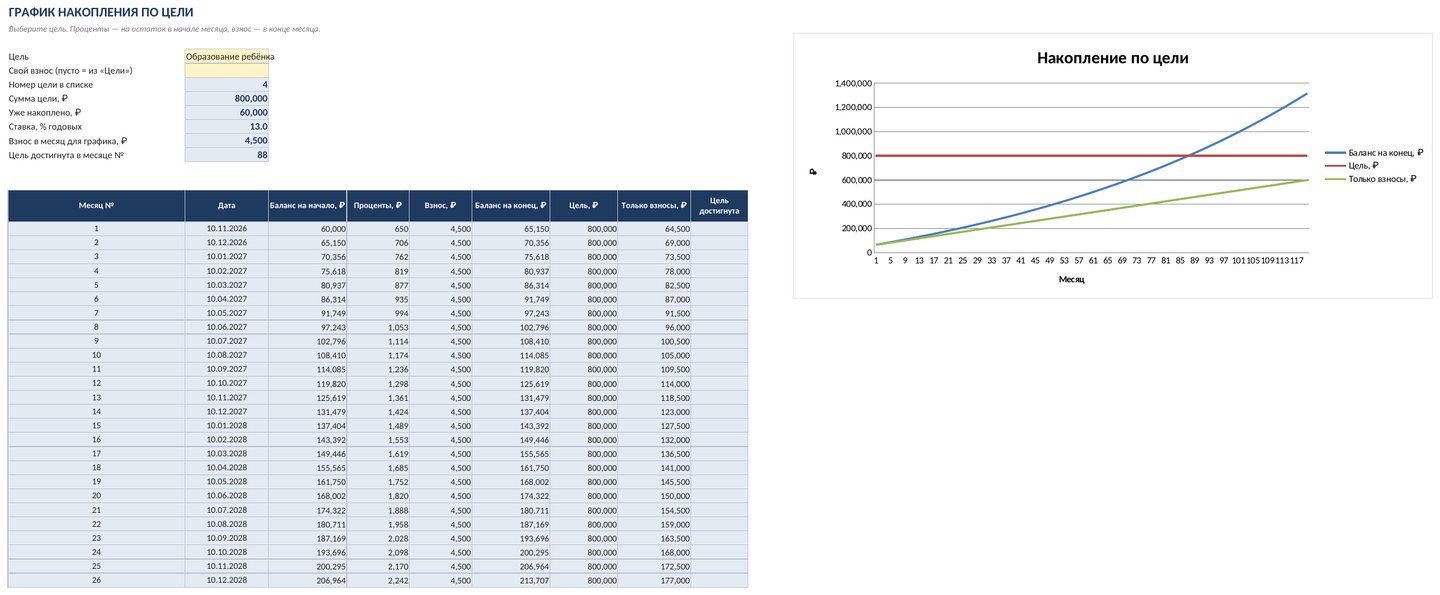Select the 'Цель, ₽' legend entry in the chart

pyautogui.click(x=1352, y=165)
